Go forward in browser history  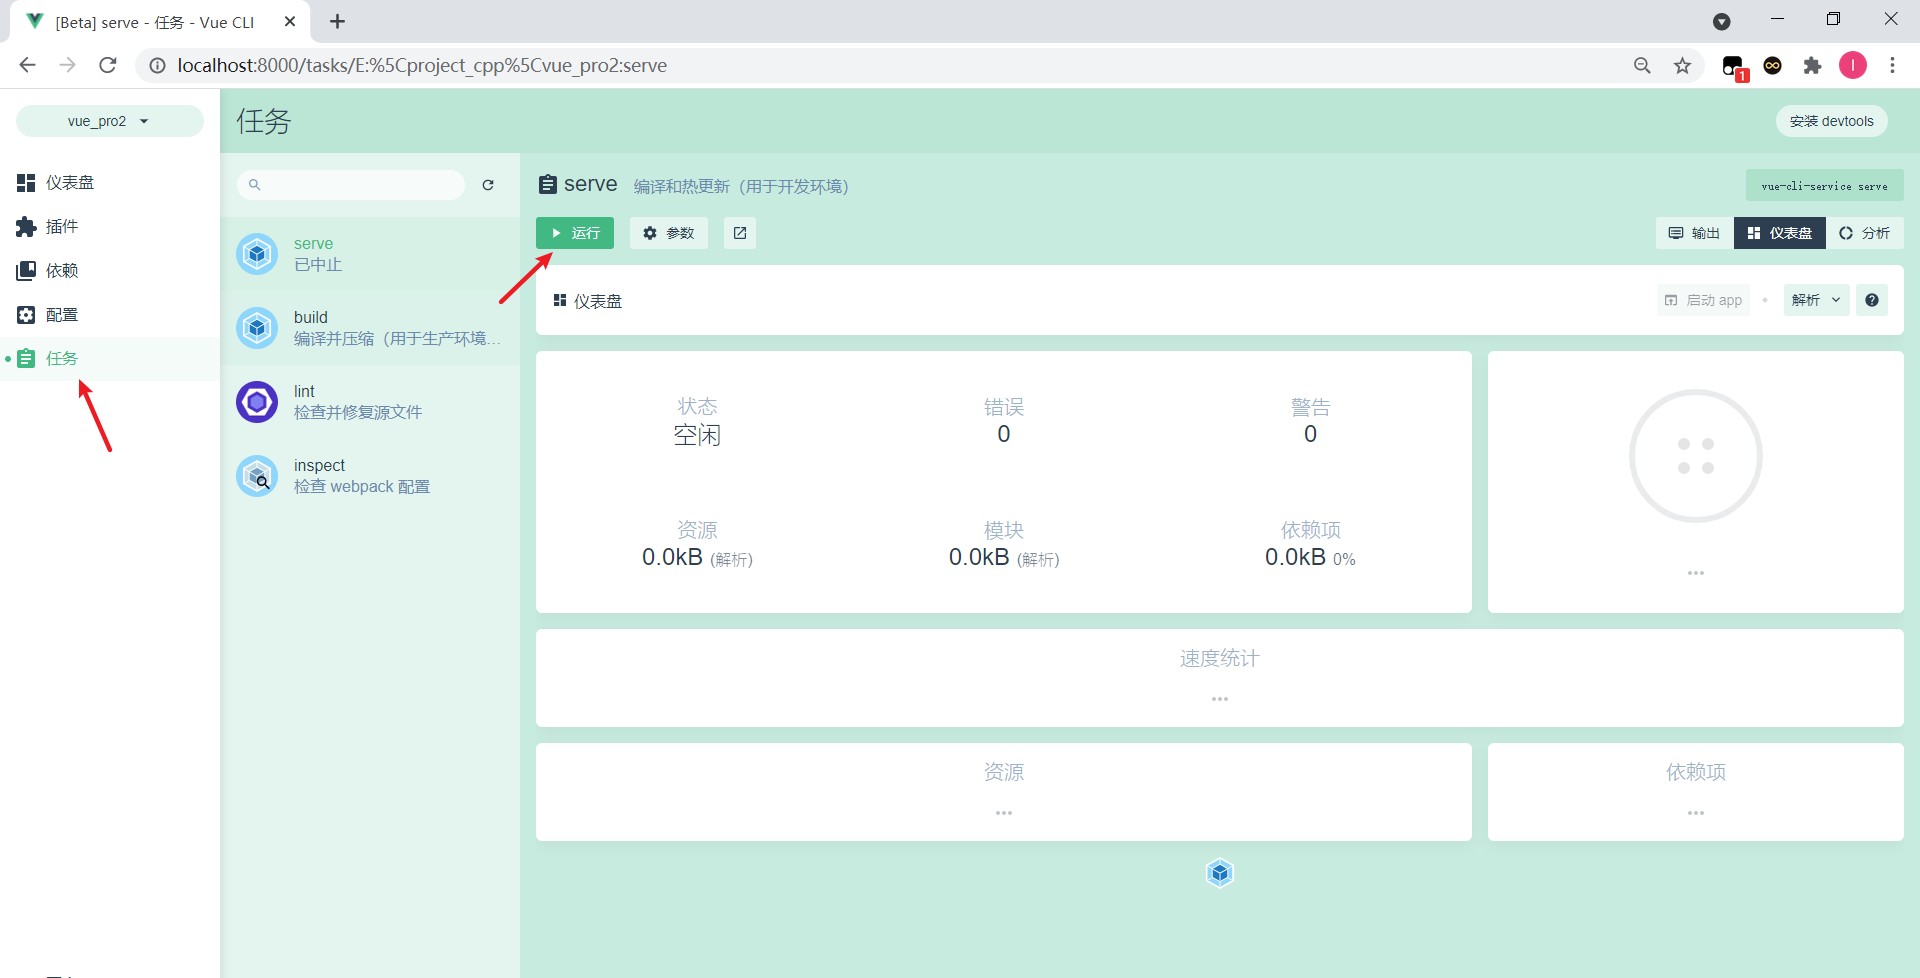[67, 65]
